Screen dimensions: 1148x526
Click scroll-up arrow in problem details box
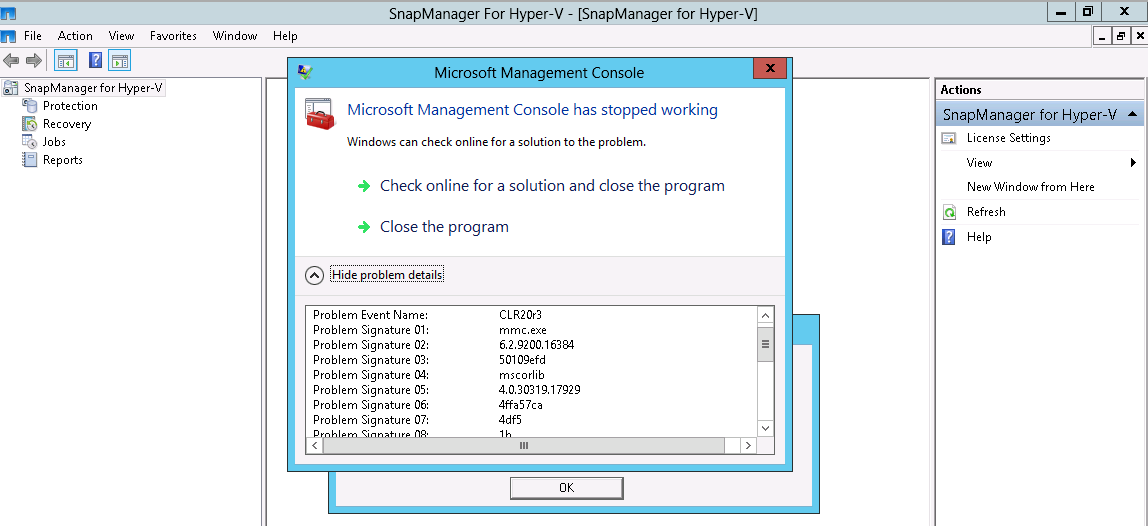pyautogui.click(x=765, y=316)
